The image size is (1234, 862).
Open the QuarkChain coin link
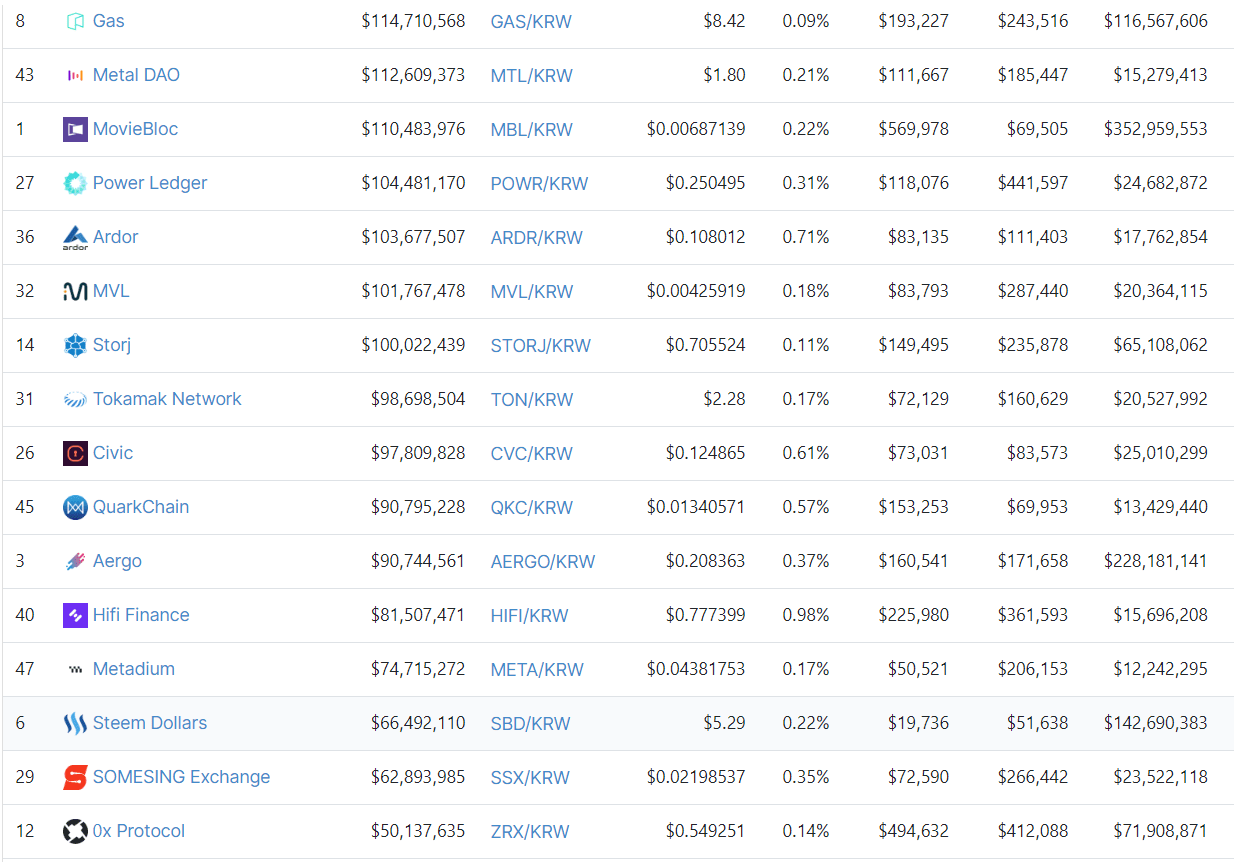[x=141, y=507]
